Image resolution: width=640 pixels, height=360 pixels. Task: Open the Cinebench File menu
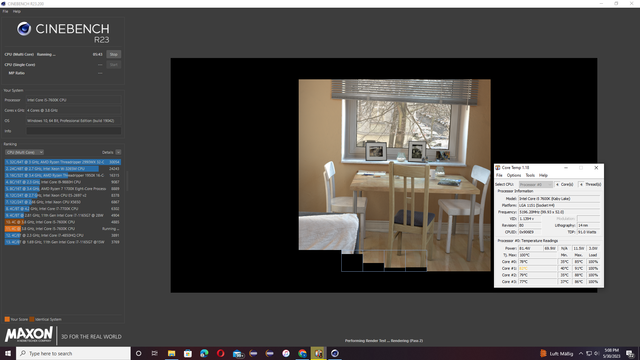pos(5,11)
